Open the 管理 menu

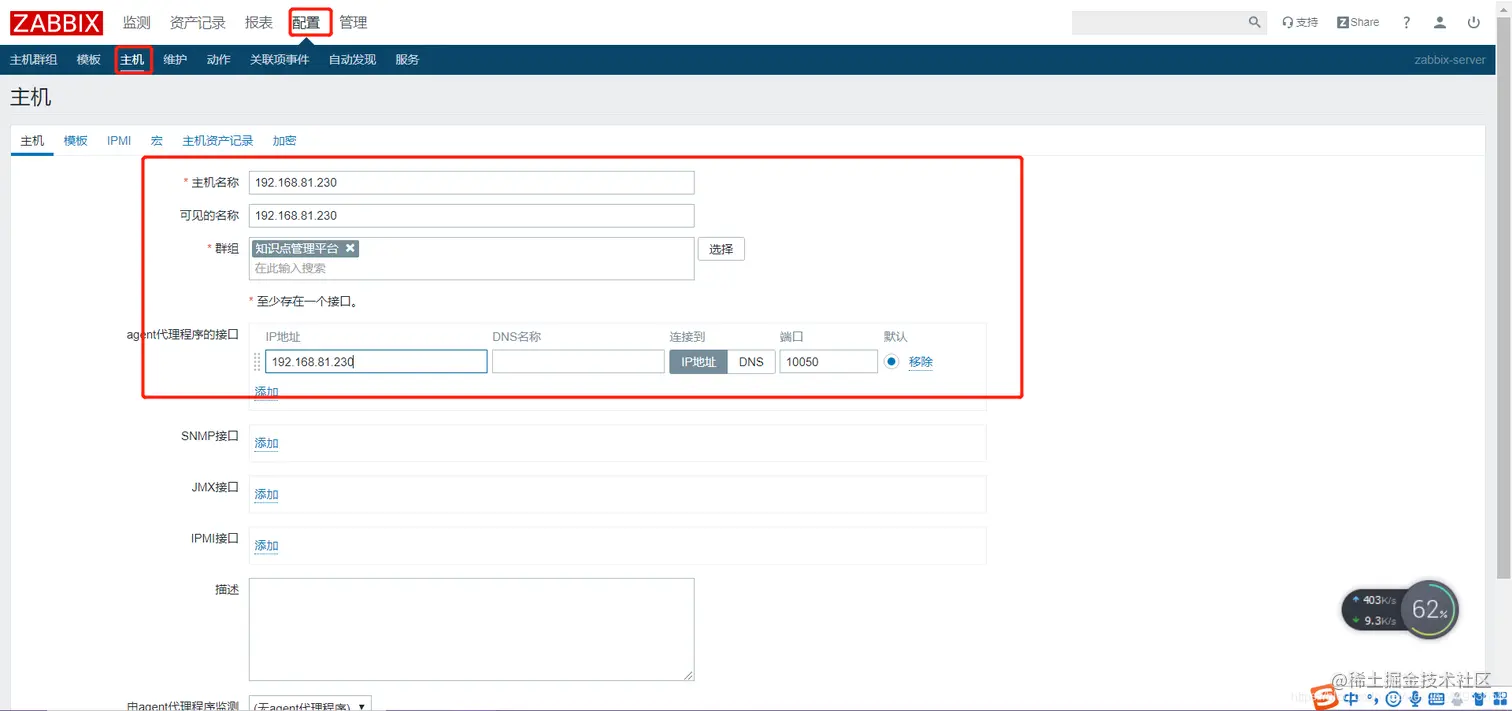pyautogui.click(x=353, y=22)
